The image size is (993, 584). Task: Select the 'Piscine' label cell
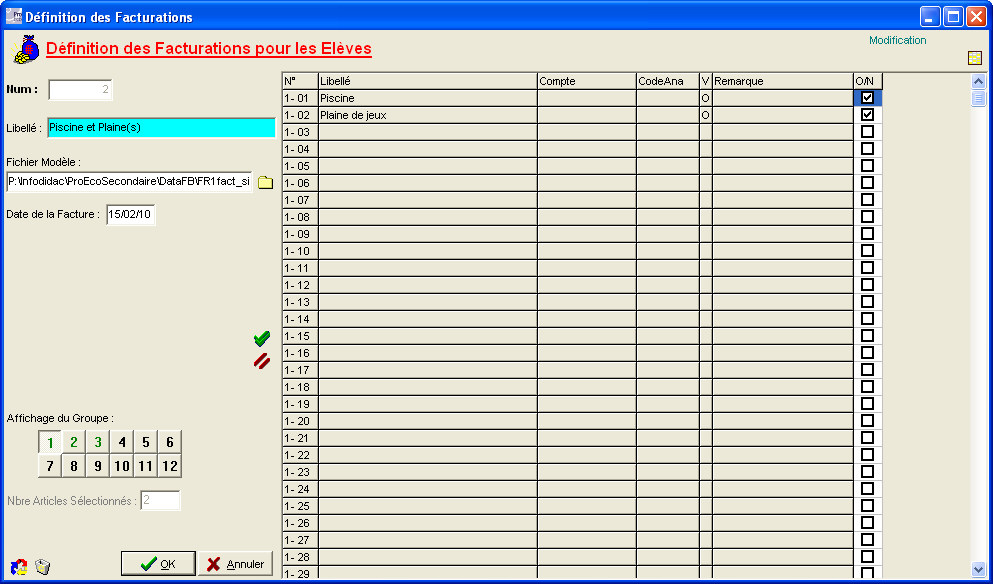click(x=427, y=98)
